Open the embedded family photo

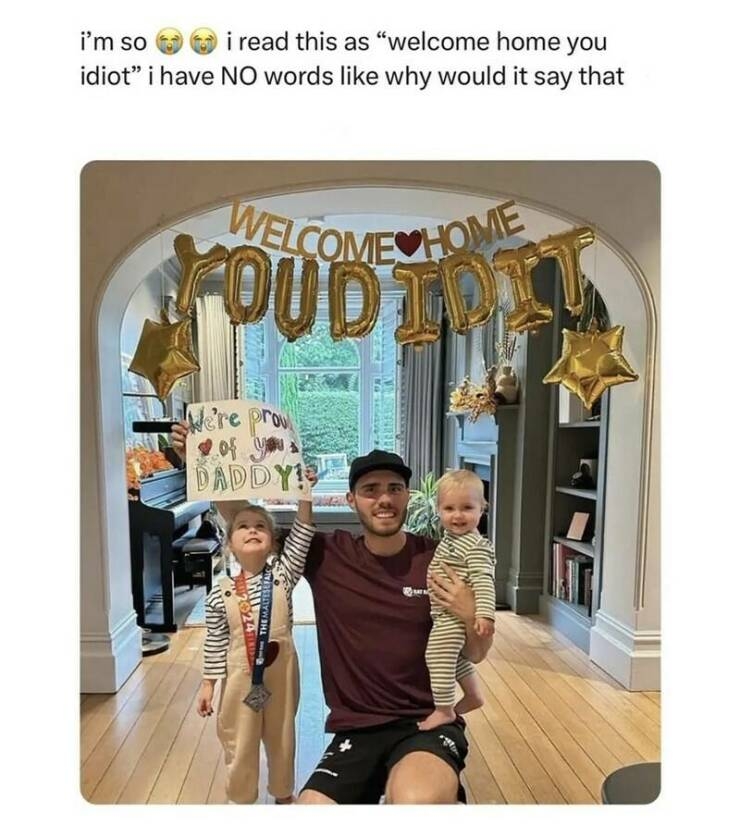click(371, 482)
